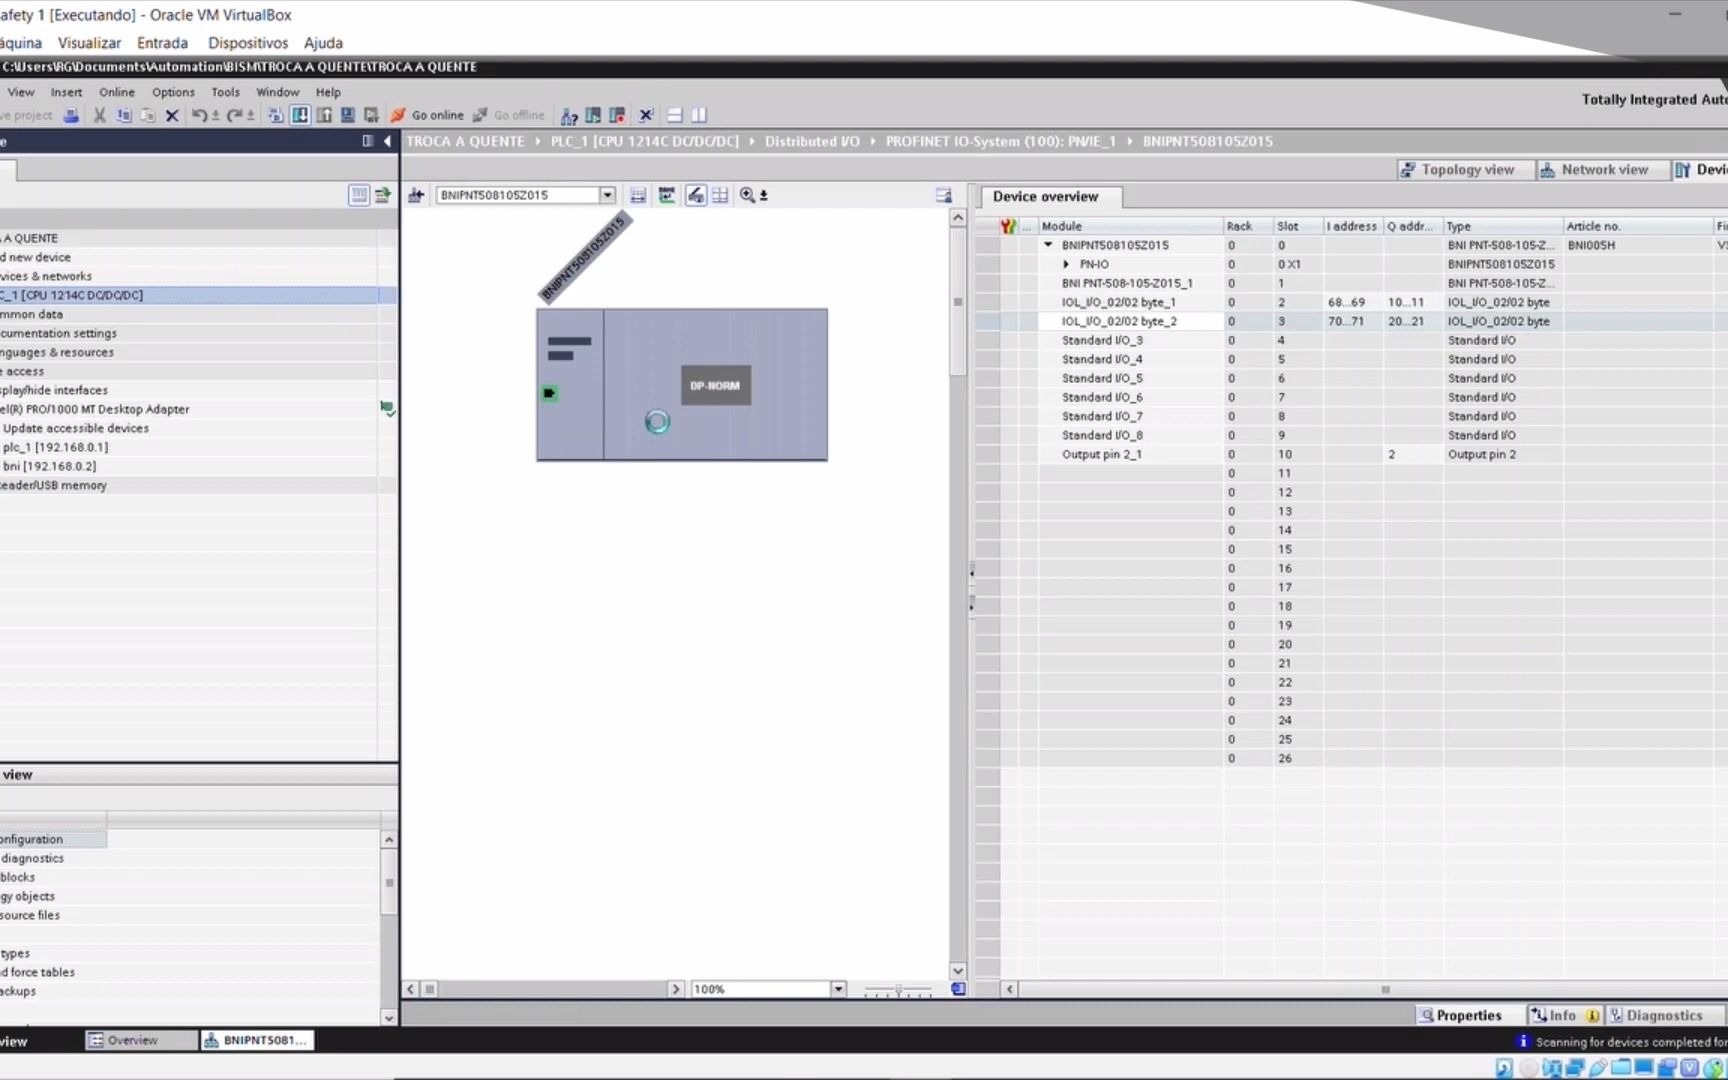Image resolution: width=1728 pixels, height=1080 pixels.
Task: Open VirtualBox Dispositivos menu
Action: [247, 43]
